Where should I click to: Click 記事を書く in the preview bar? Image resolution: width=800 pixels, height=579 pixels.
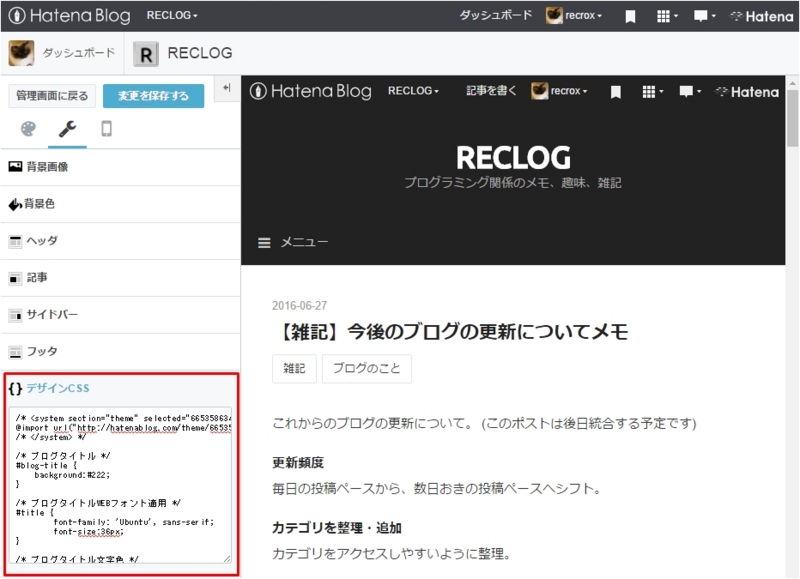pos(491,91)
